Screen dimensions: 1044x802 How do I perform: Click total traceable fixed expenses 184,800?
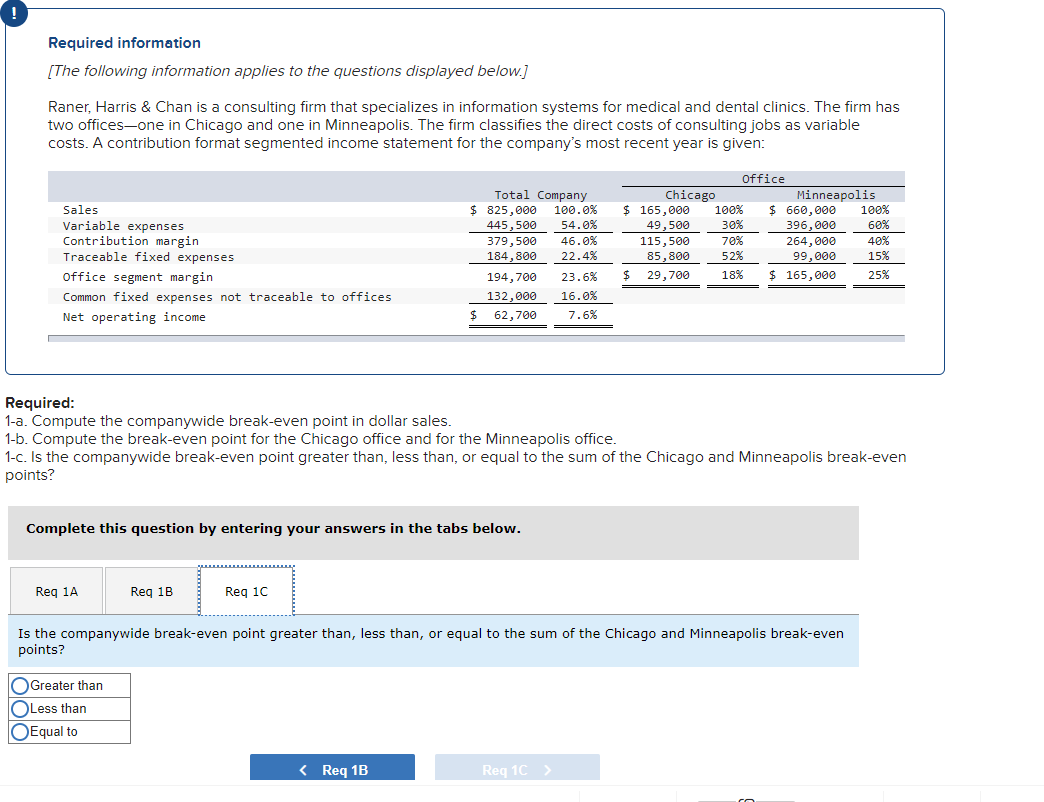coord(511,256)
